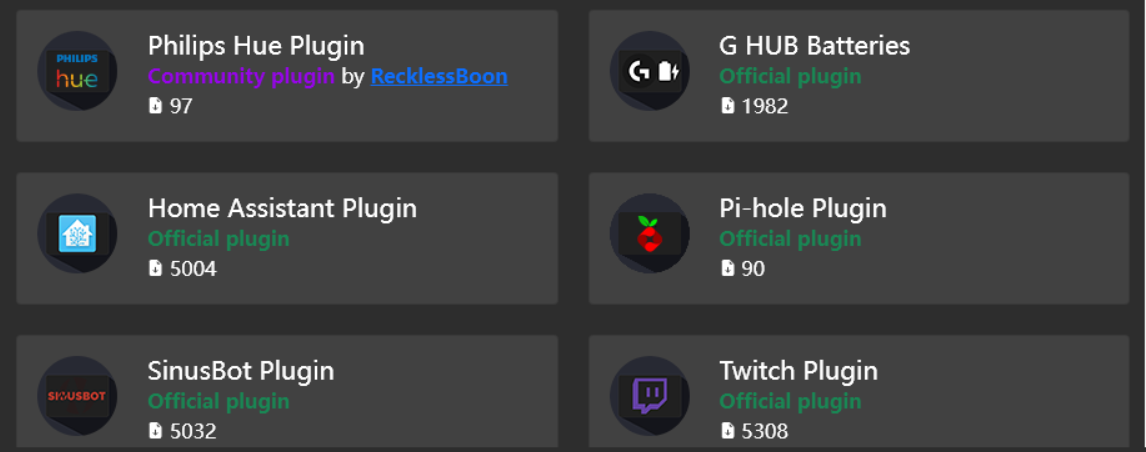Click the purple Community plugin label

point(241,76)
